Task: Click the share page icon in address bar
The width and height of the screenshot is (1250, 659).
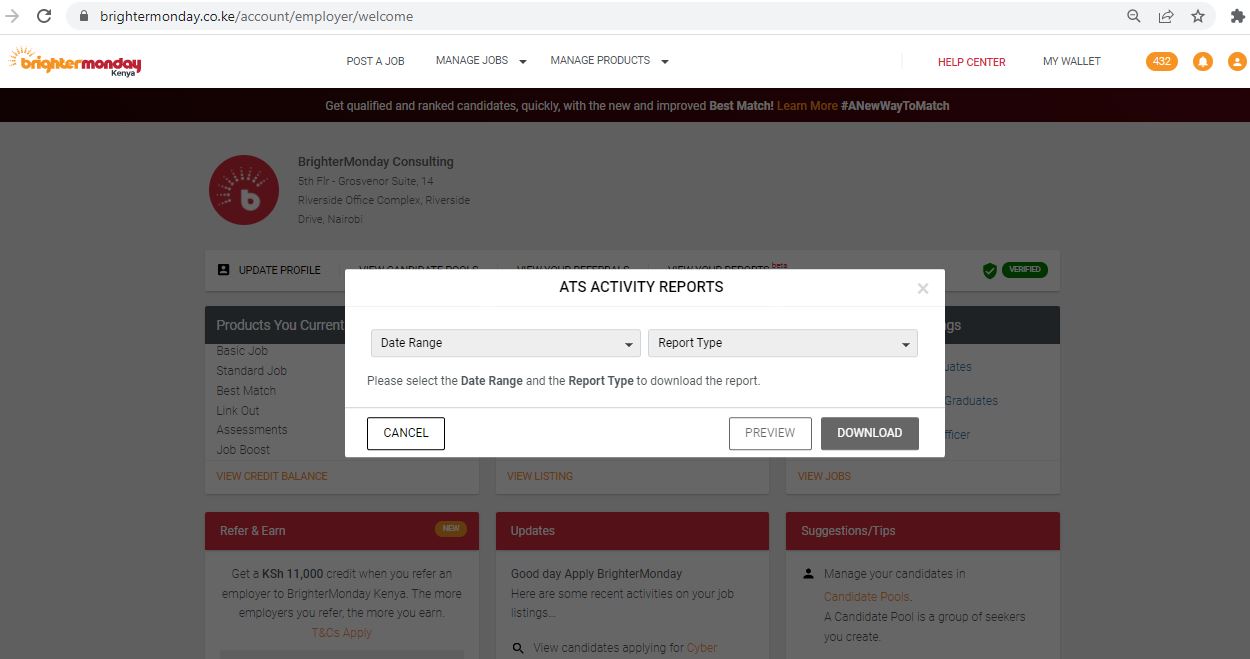Action: pyautogui.click(x=1166, y=16)
